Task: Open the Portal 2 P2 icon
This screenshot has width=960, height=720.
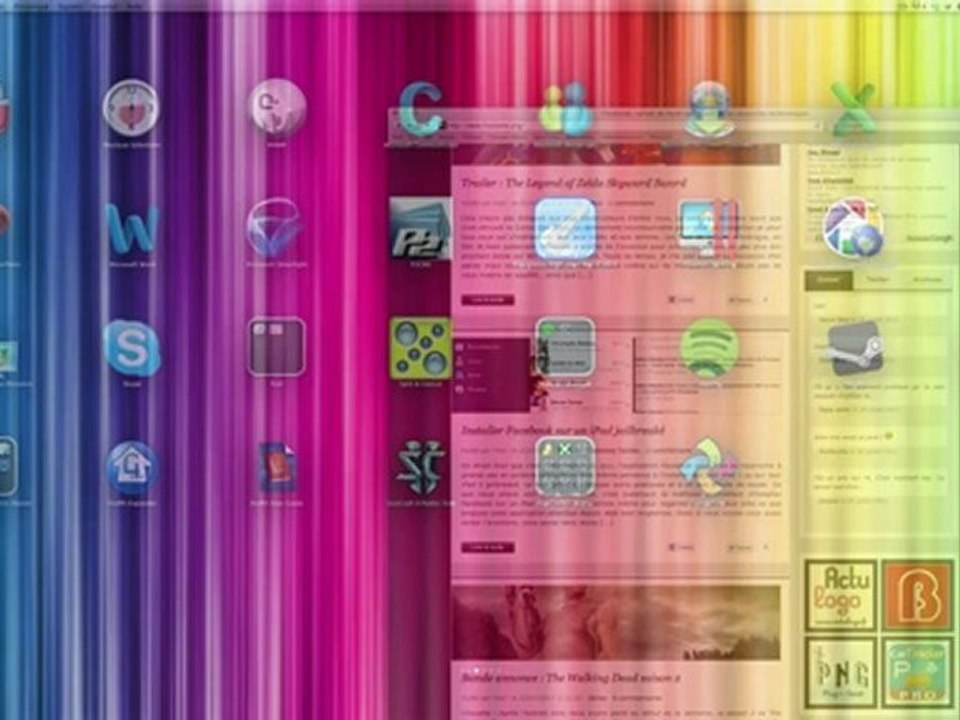Action: tap(421, 228)
